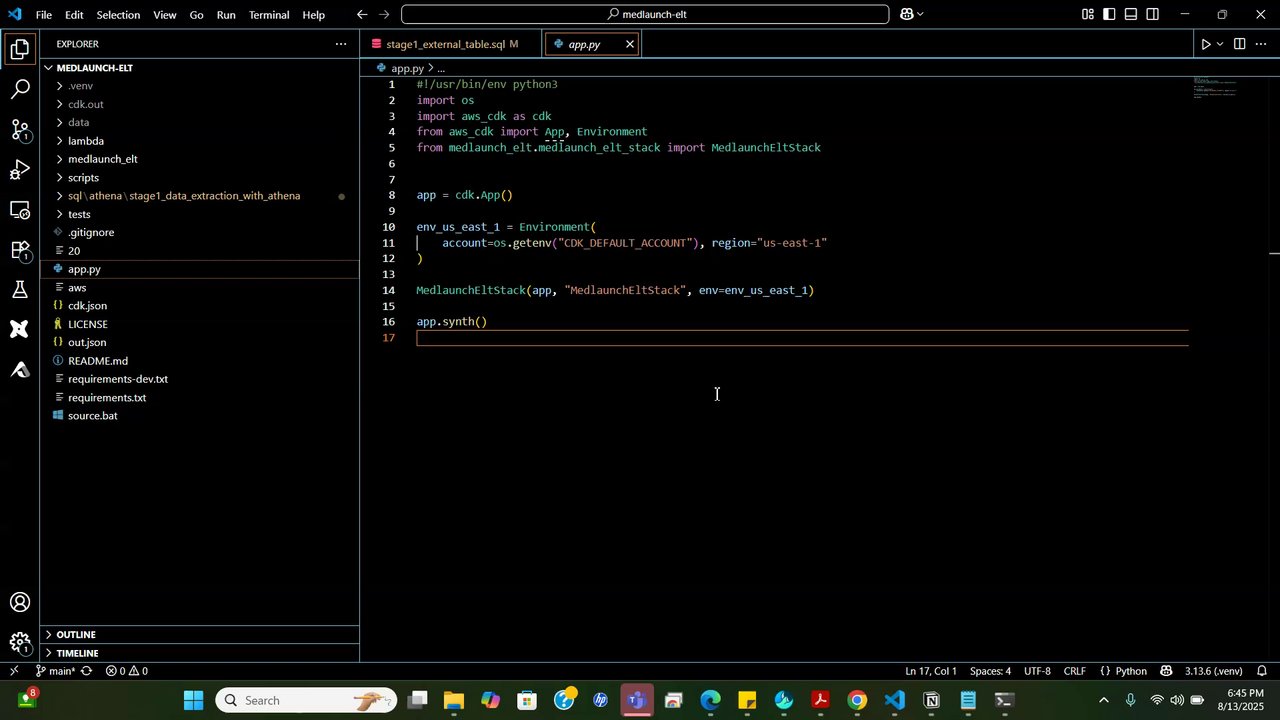The height and width of the screenshot is (720, 1280).
Task: Click the Split Editor Right icon
Action: pos(1239,44)
